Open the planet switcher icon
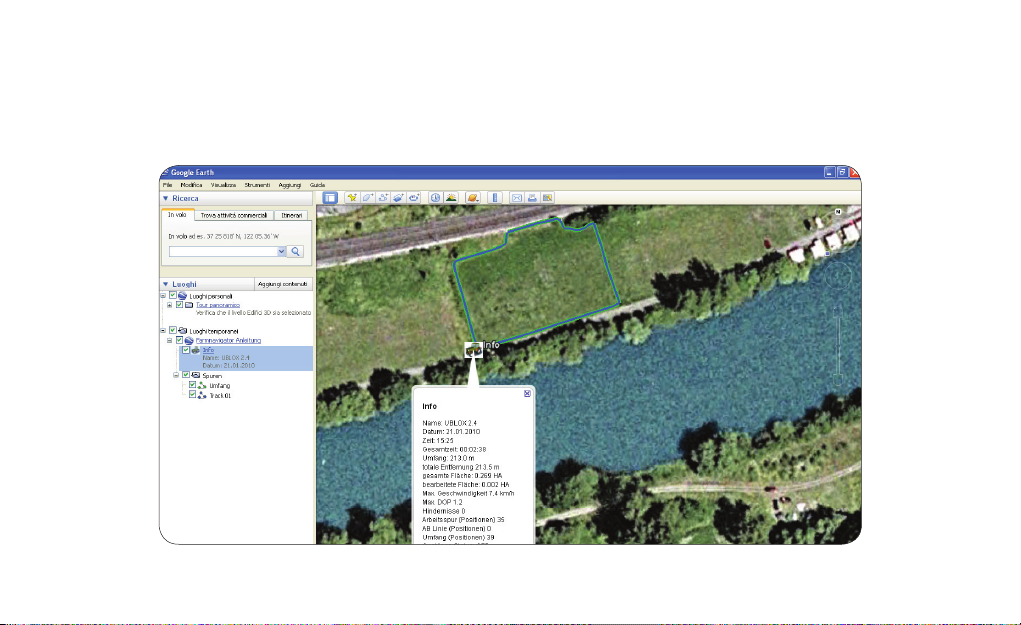 (x=473, y=197)
